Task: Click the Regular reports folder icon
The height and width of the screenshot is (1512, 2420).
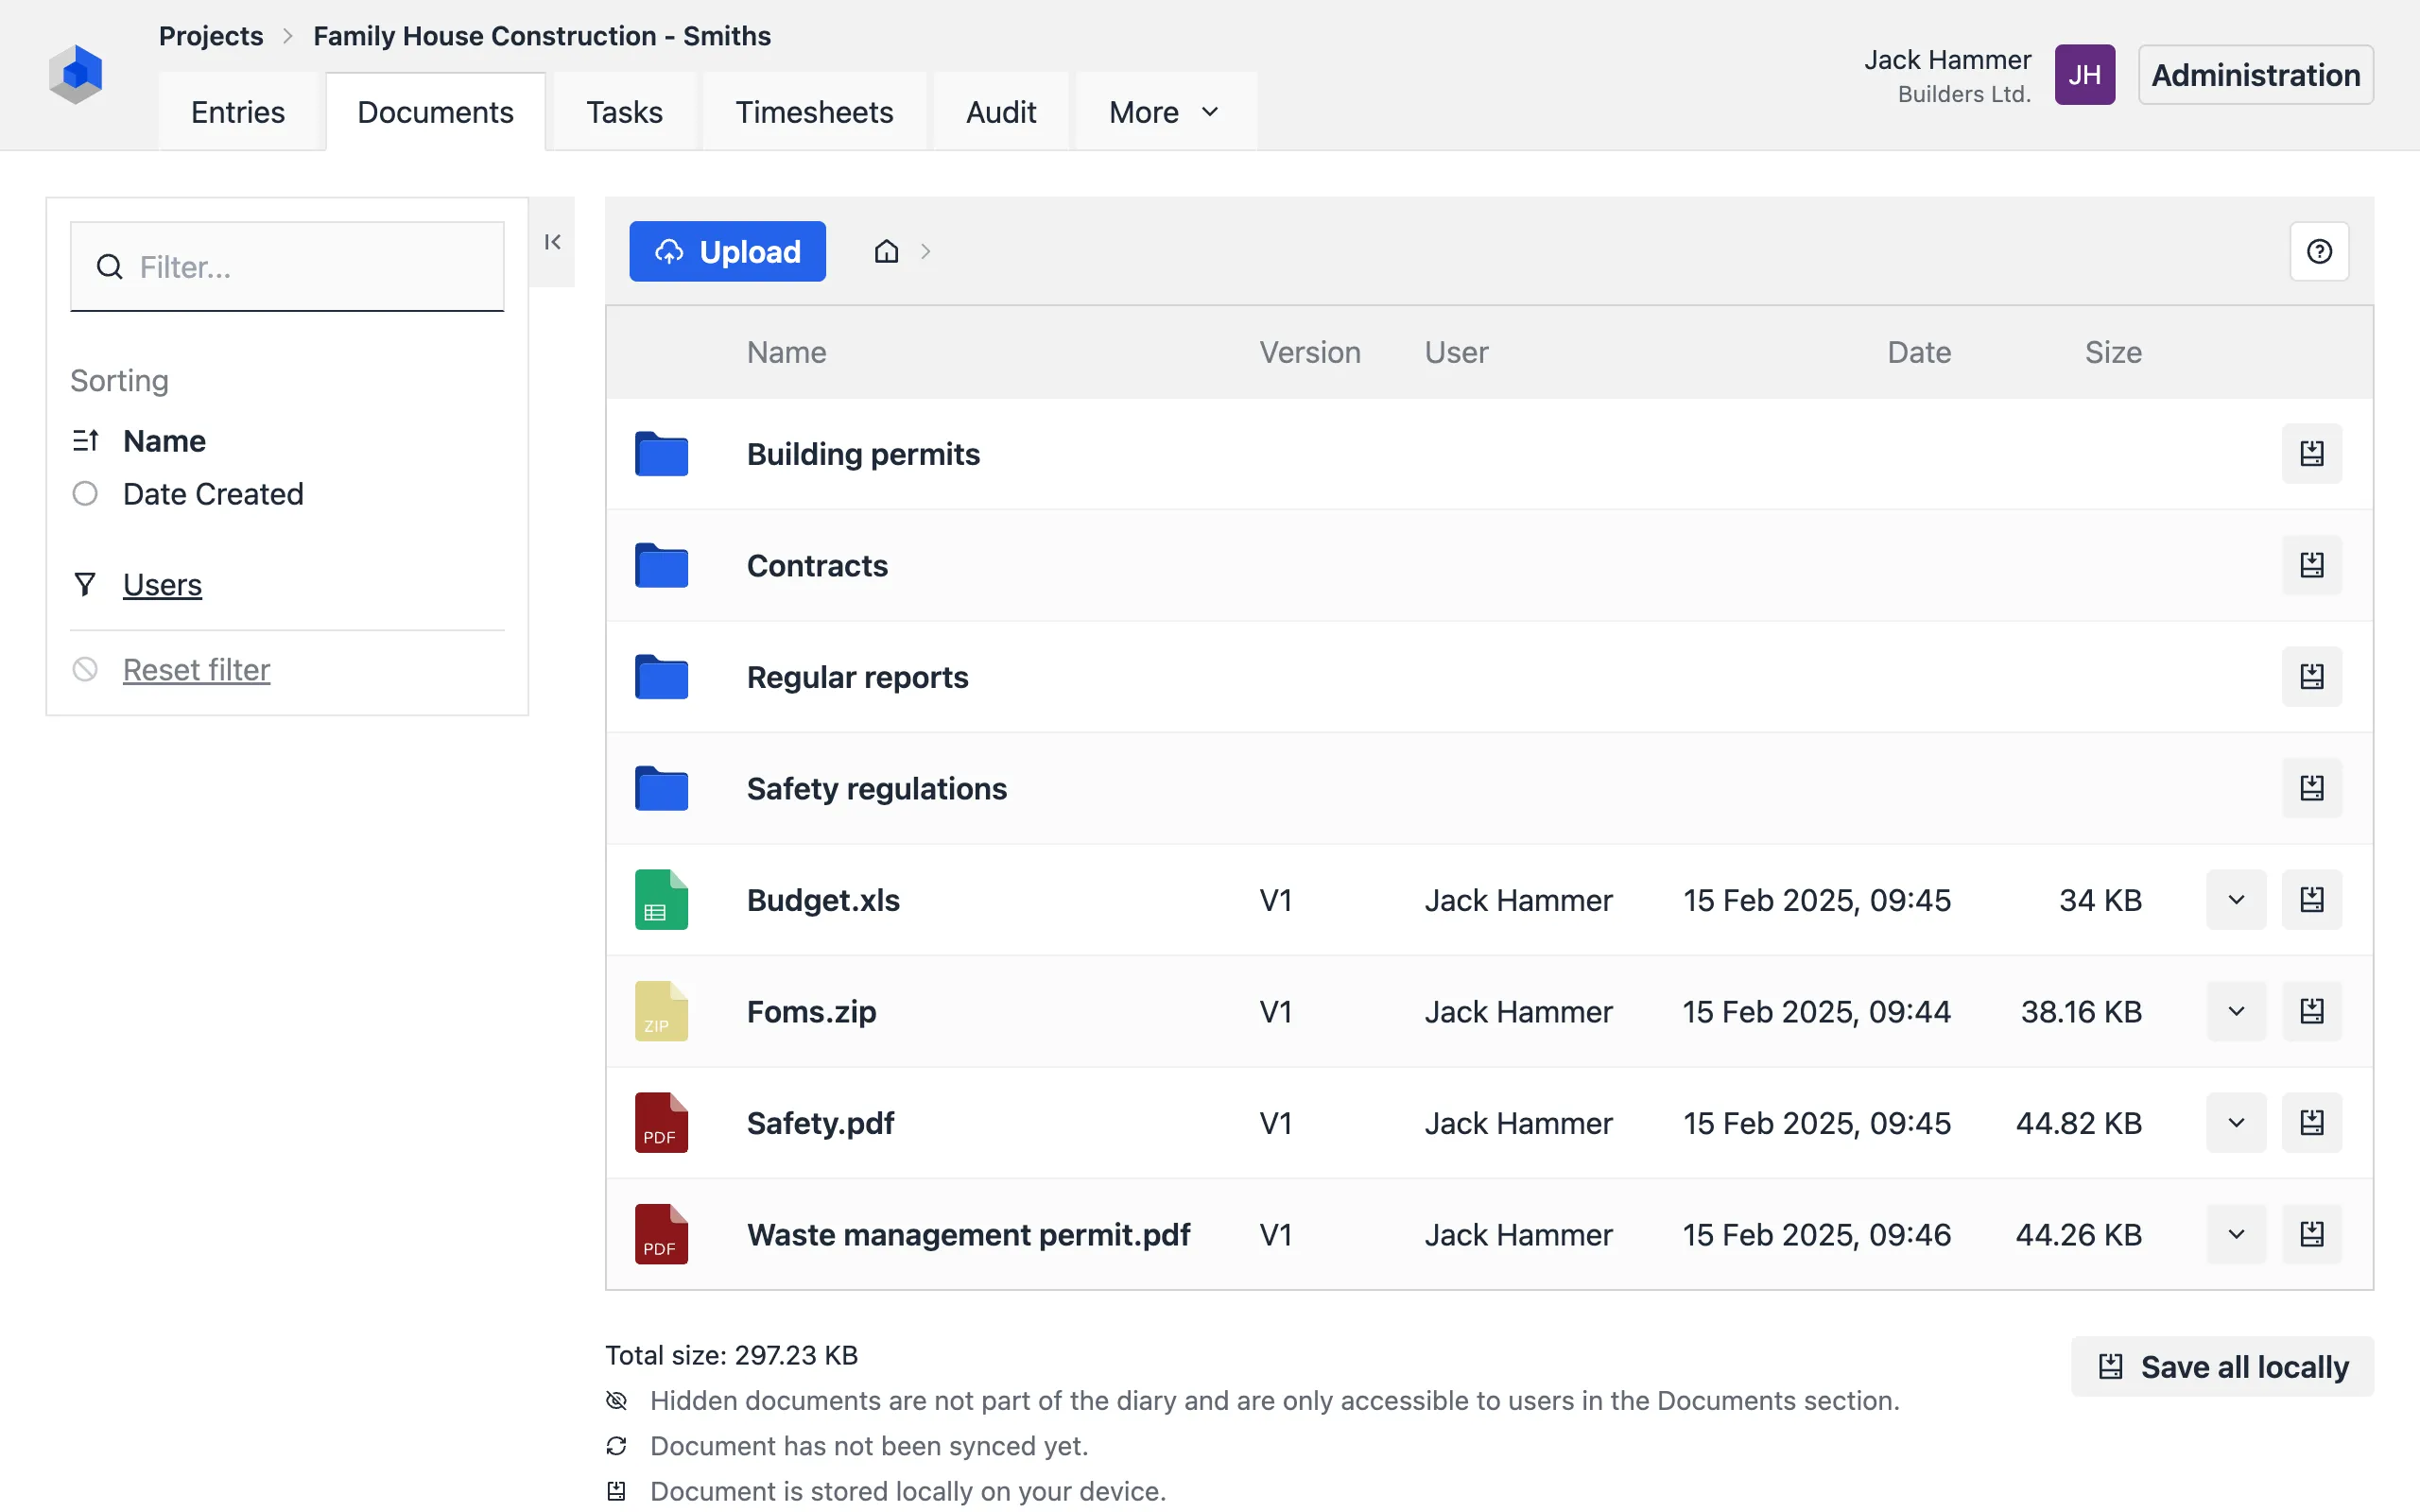Action: [661, 677]
